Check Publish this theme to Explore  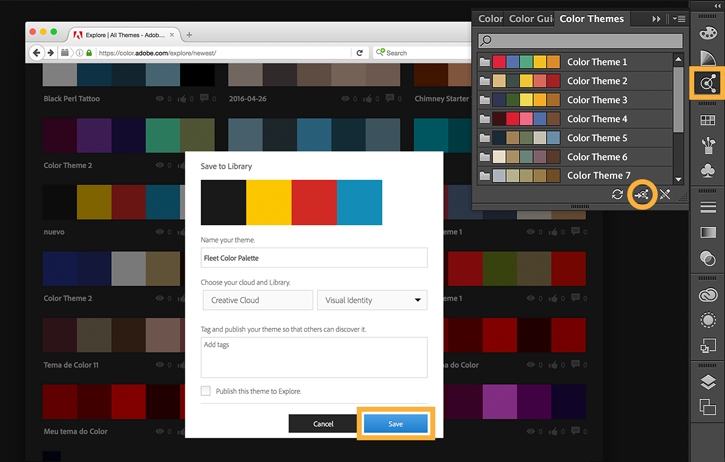(206, 391)
